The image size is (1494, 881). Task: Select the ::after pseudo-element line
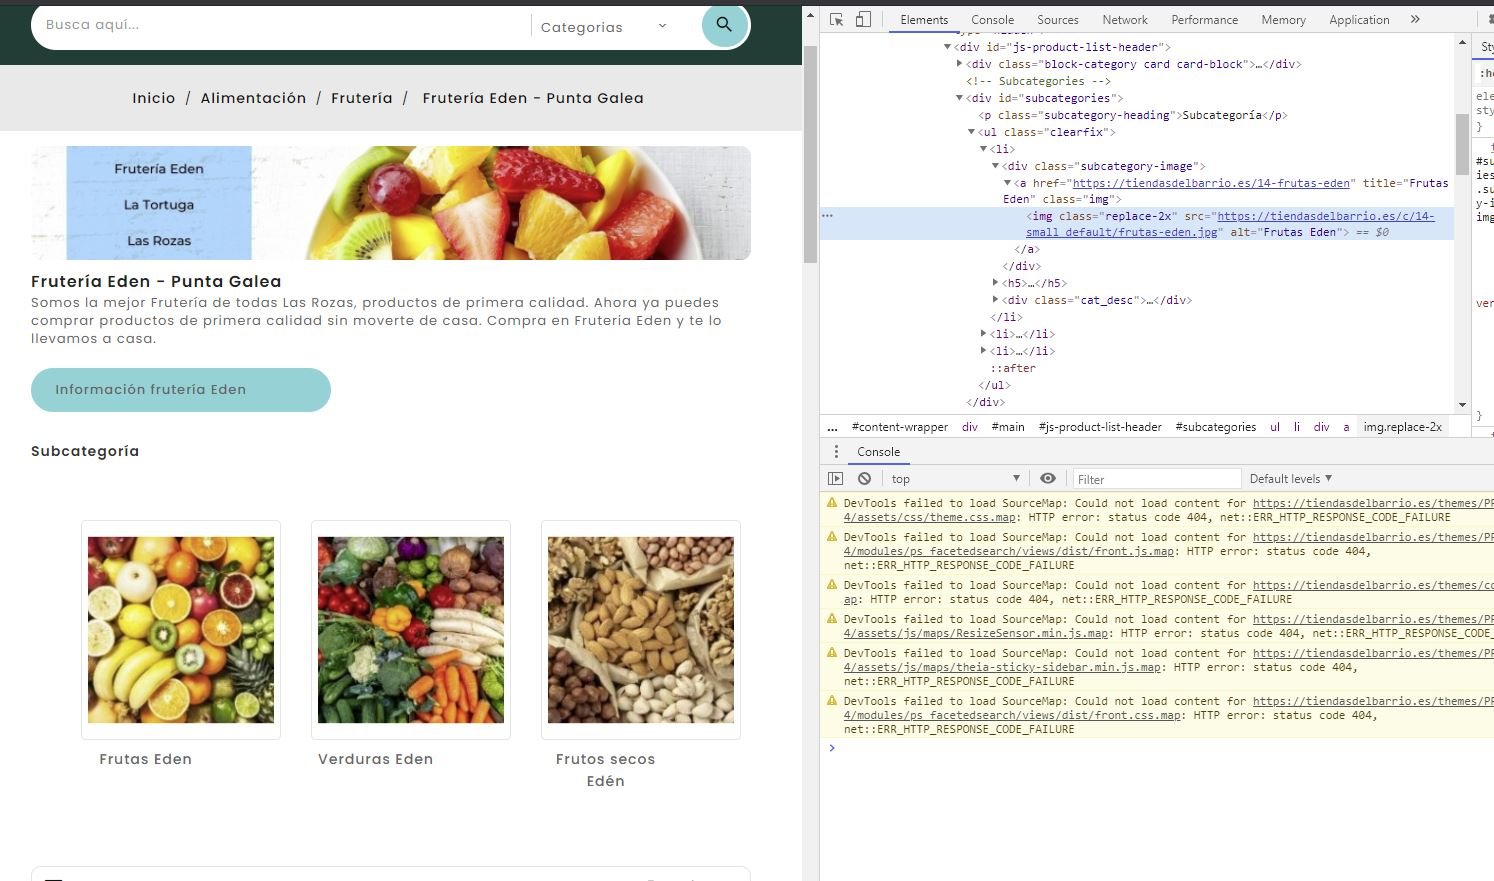coord(1013,368)
